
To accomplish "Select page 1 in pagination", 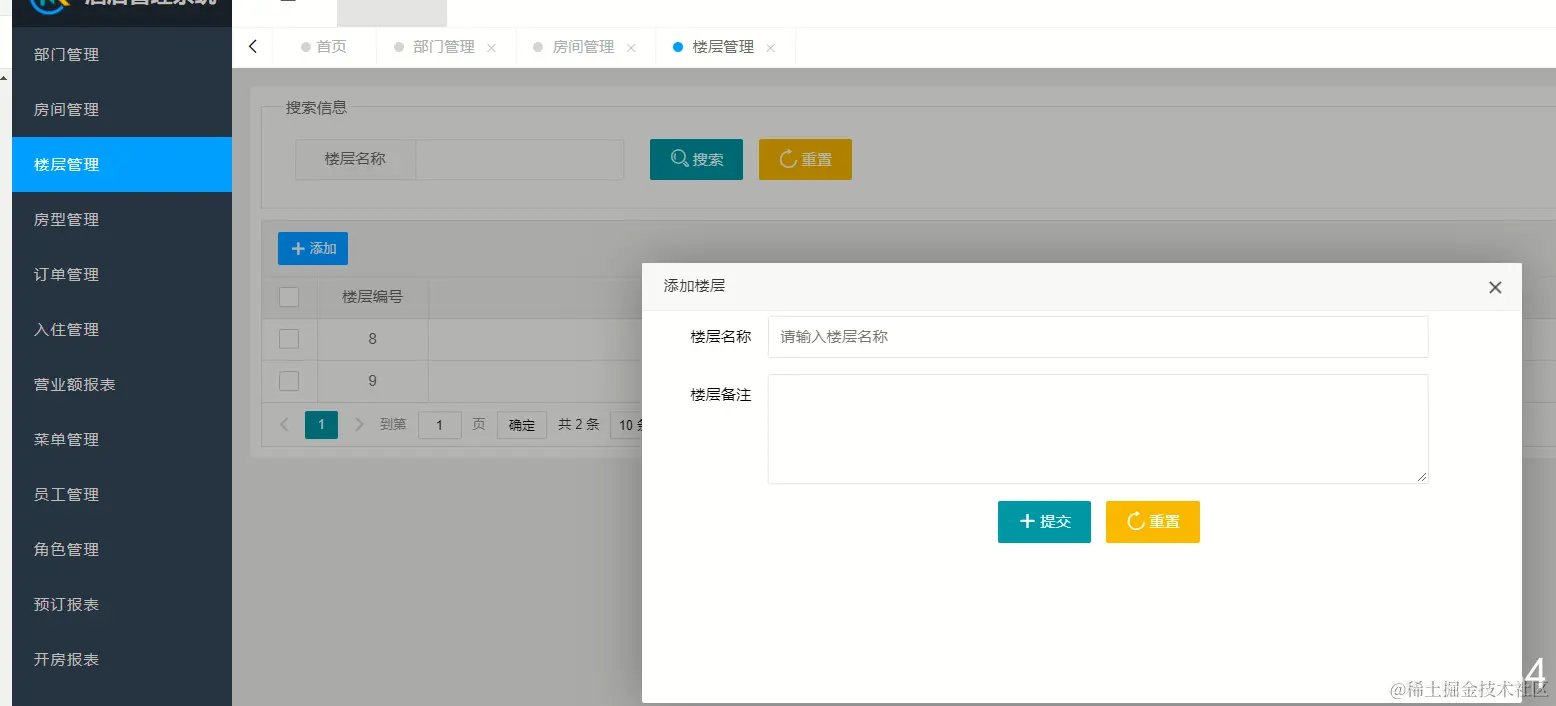I will 321,425.
